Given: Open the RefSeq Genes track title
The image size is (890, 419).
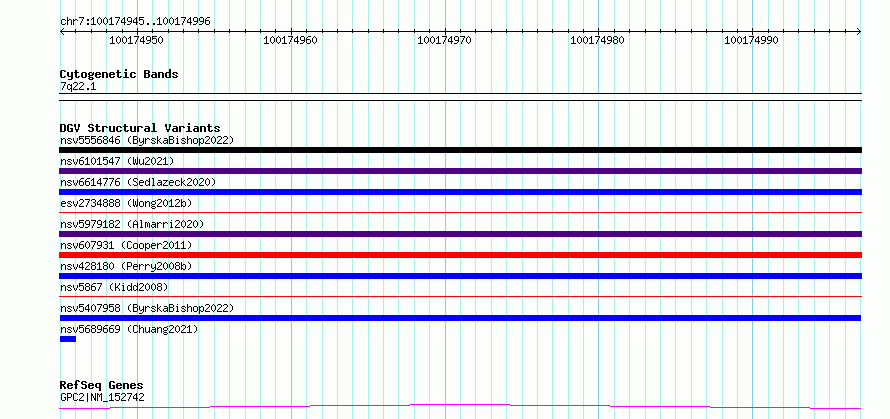Looking at the screenshot, I should tap(101, 385).
